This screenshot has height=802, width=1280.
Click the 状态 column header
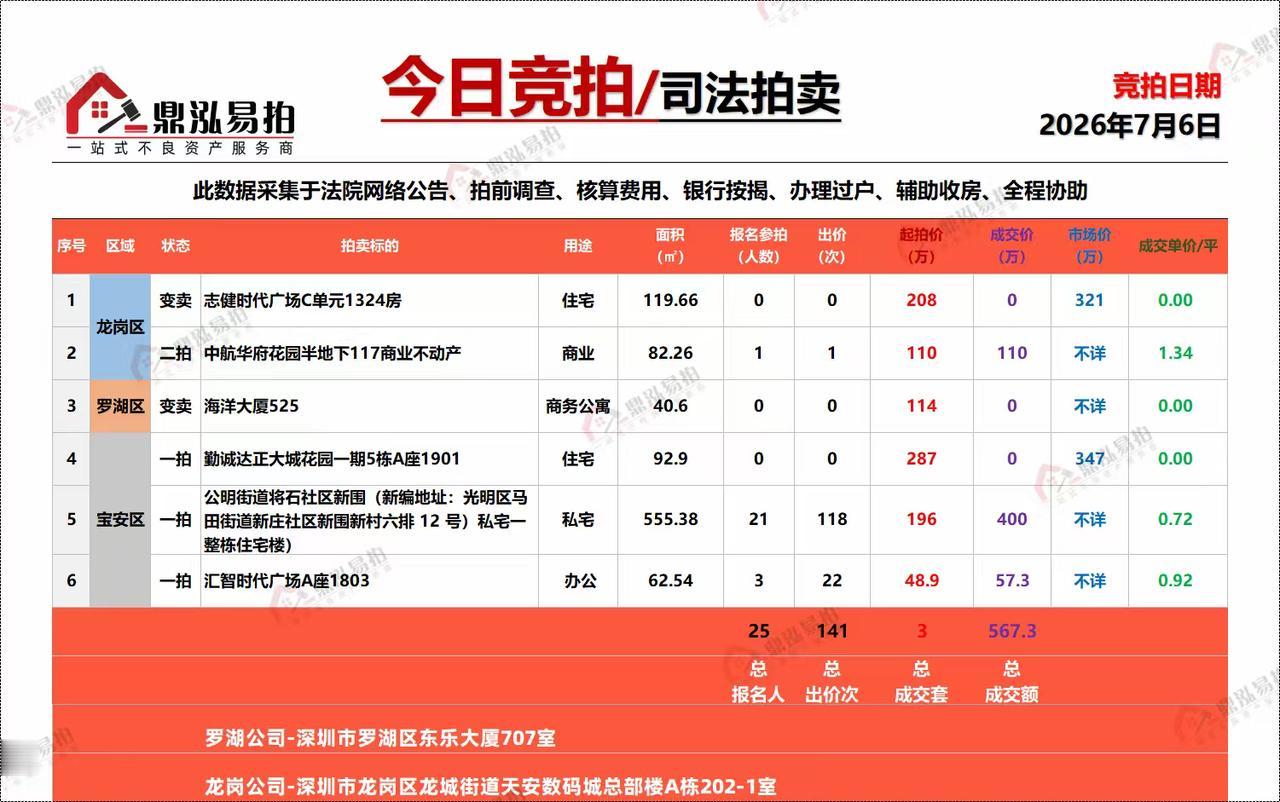point(175,246)
